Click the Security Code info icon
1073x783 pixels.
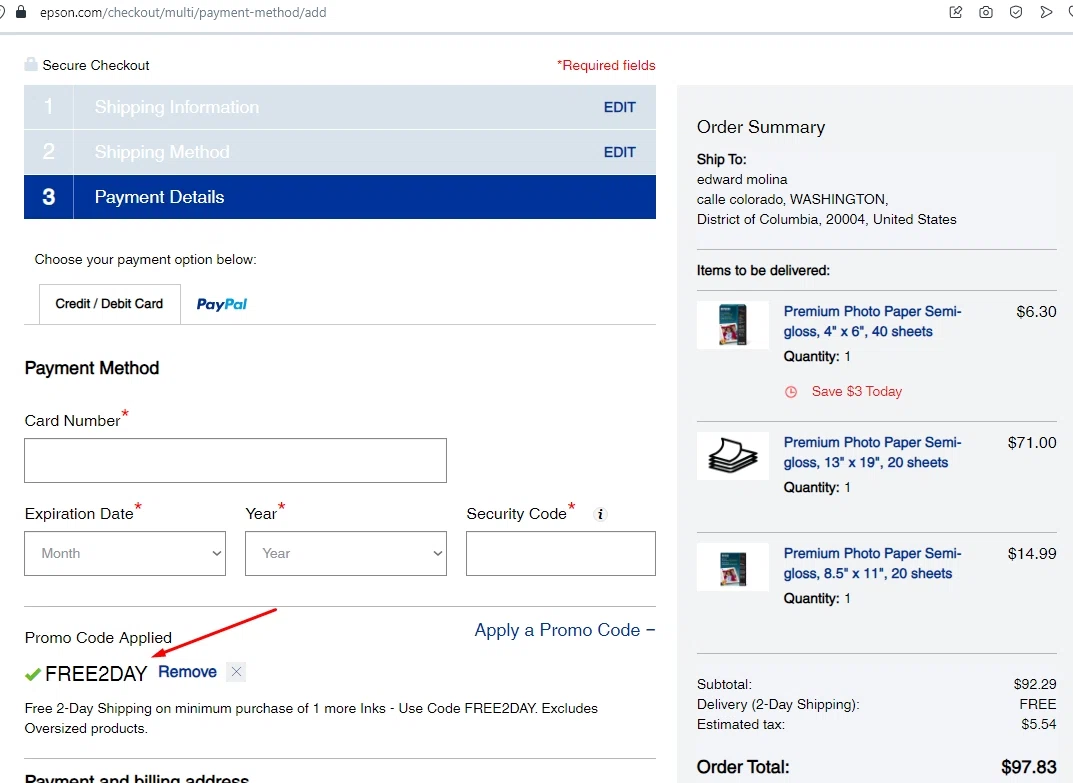click(600, 514)
